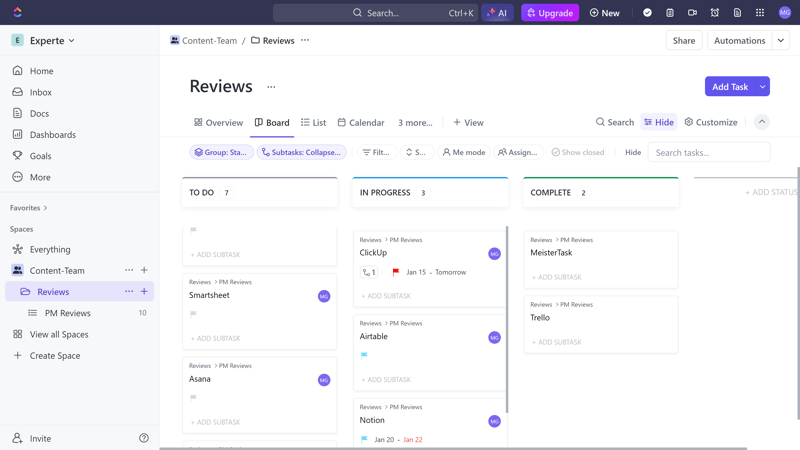Expand the Favorites section
The image size is (800, 450).
29,208
